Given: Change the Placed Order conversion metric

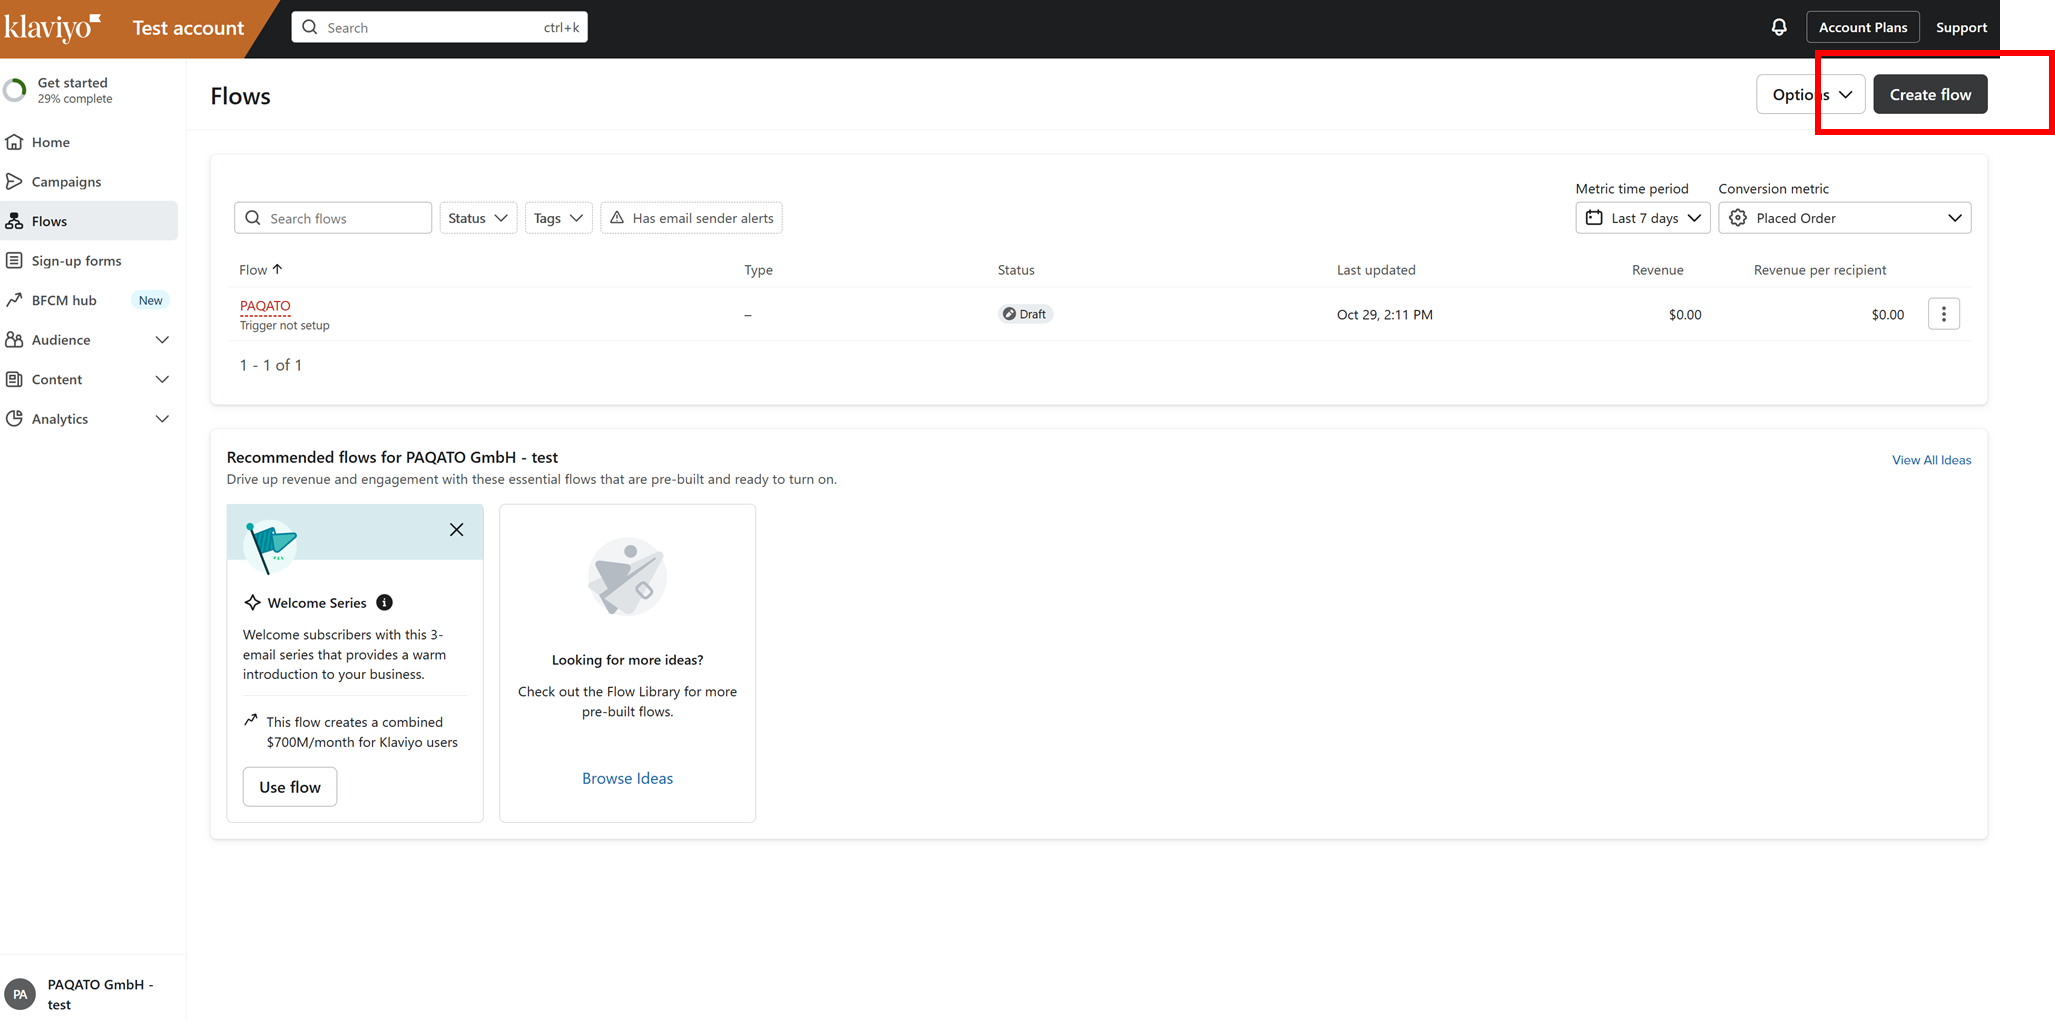Looking at the screenshot, I should 1844,218.
